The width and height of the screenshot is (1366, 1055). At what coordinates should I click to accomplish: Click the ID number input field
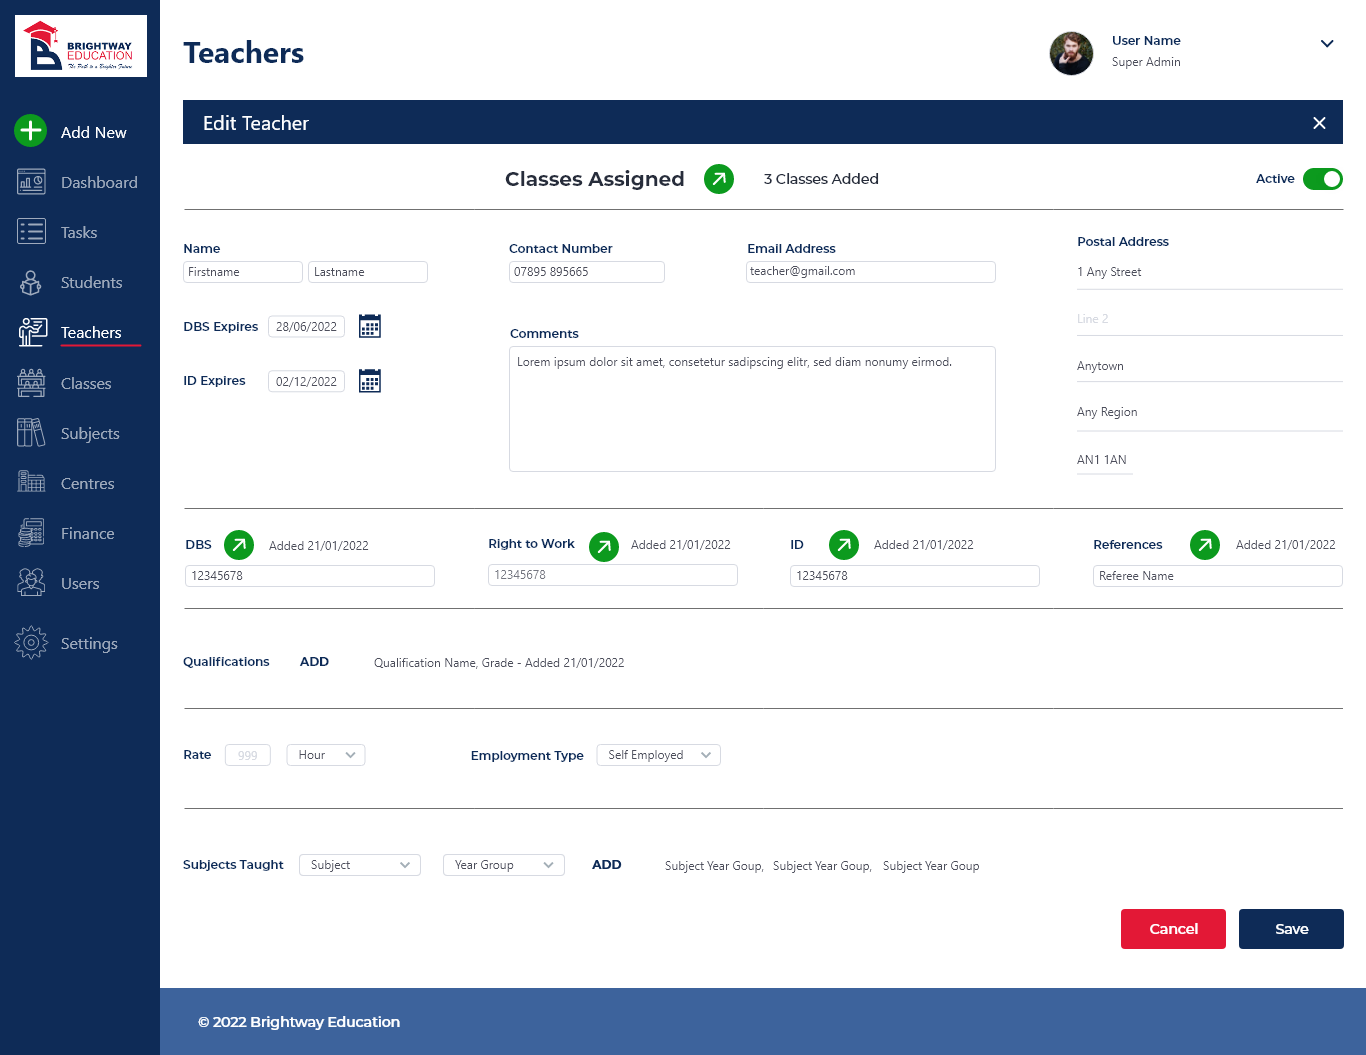pos(915,576)
